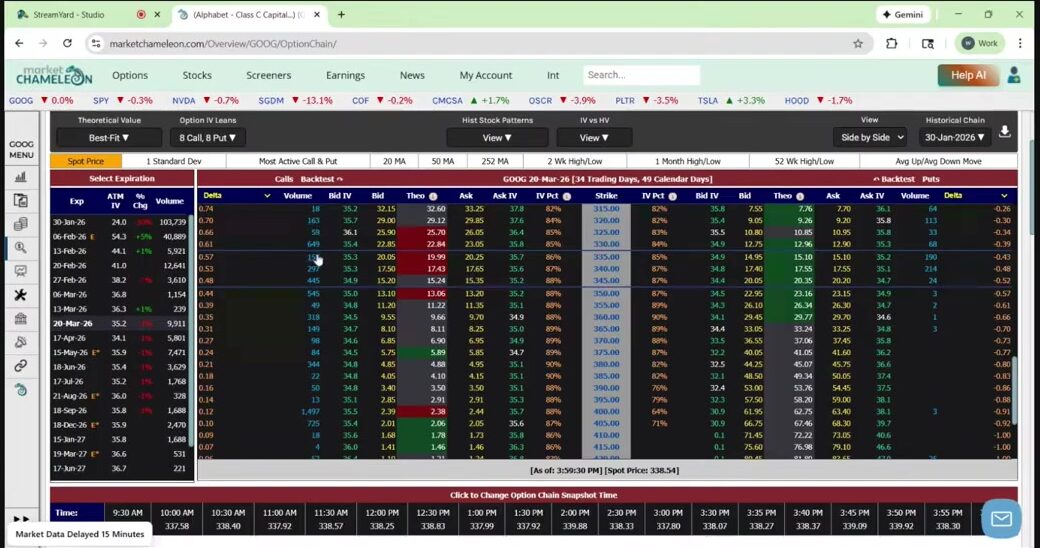Click the NVDA ticker link
This screenshot has width=1040, height=548.
pyautogui.click(x=184, y=100)
